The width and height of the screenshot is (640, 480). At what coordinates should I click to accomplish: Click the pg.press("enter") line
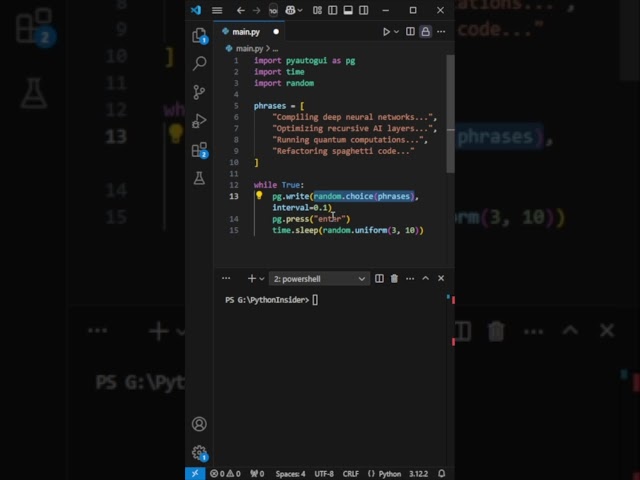(x=311, y=219)
